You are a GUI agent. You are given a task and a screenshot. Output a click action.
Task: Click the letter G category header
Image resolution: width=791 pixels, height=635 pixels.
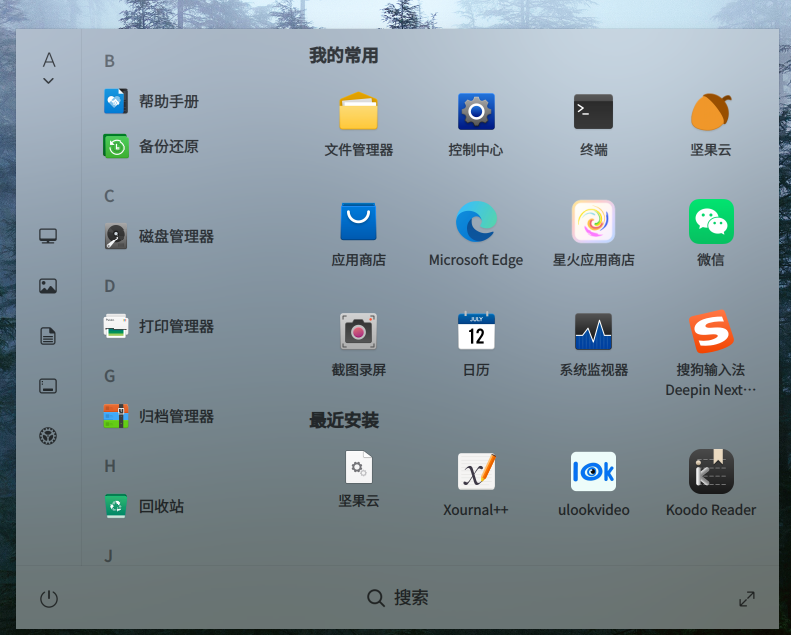coord(109,376)
